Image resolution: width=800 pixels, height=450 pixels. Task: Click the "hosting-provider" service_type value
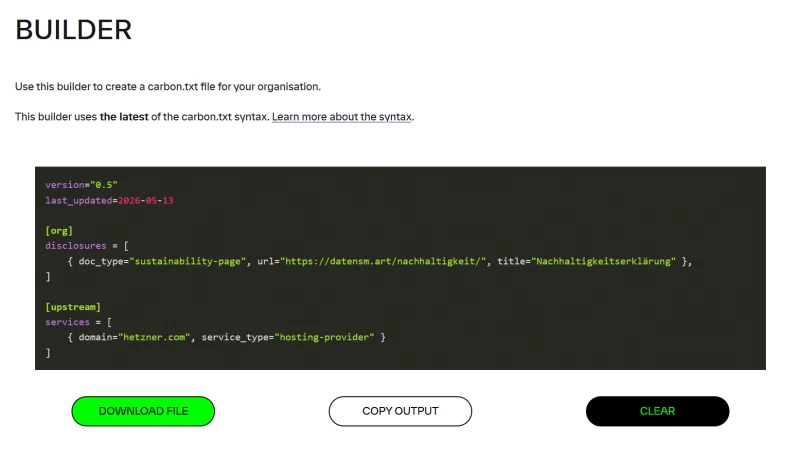tap(324, 337)
